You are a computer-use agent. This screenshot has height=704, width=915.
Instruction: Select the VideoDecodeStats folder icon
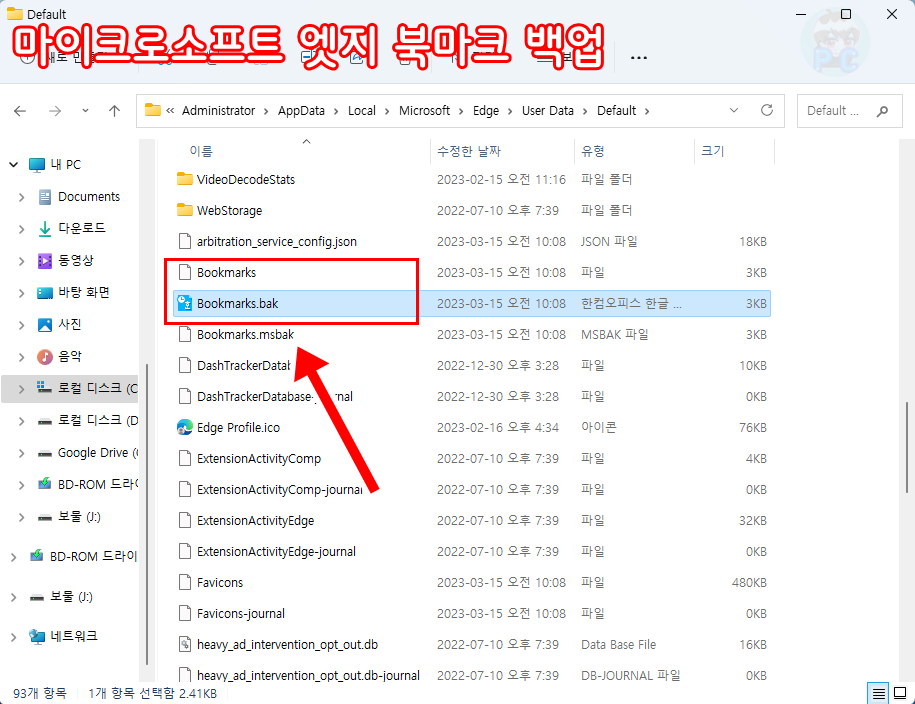click(184, 179)
